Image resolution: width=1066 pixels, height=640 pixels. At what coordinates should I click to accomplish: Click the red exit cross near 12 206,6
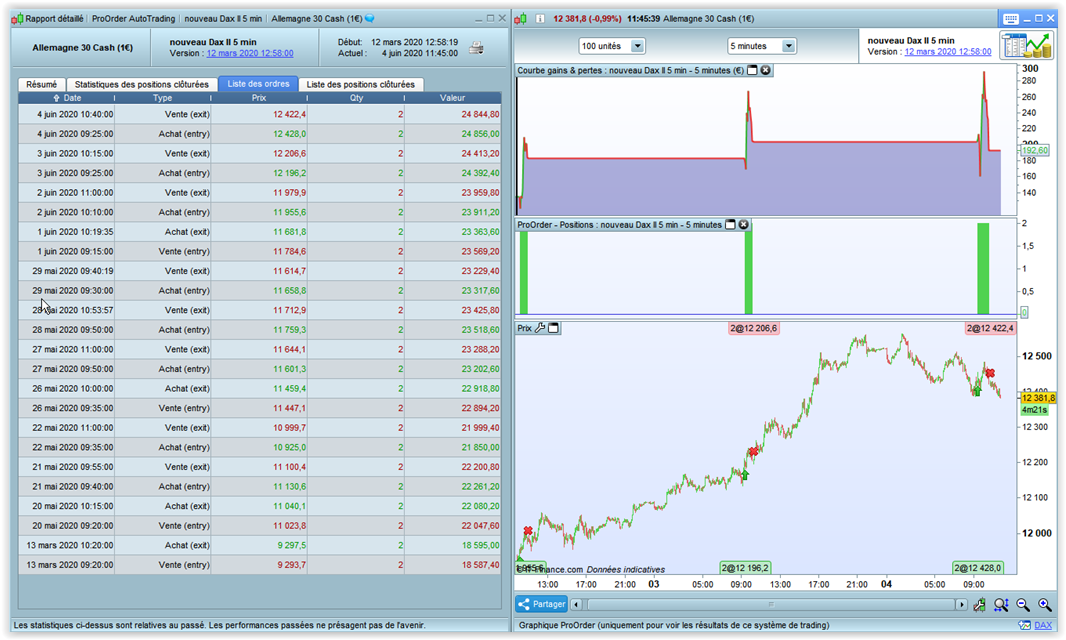tap(753, 452)
